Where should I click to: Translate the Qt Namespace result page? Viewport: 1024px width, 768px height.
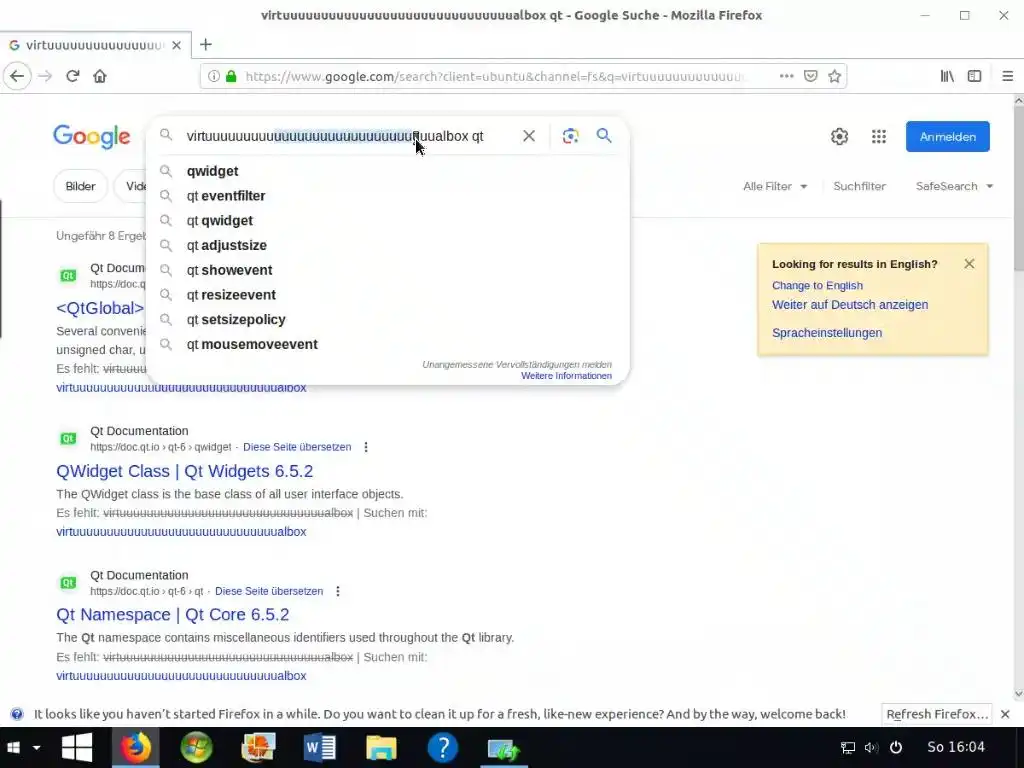(268, 591)
